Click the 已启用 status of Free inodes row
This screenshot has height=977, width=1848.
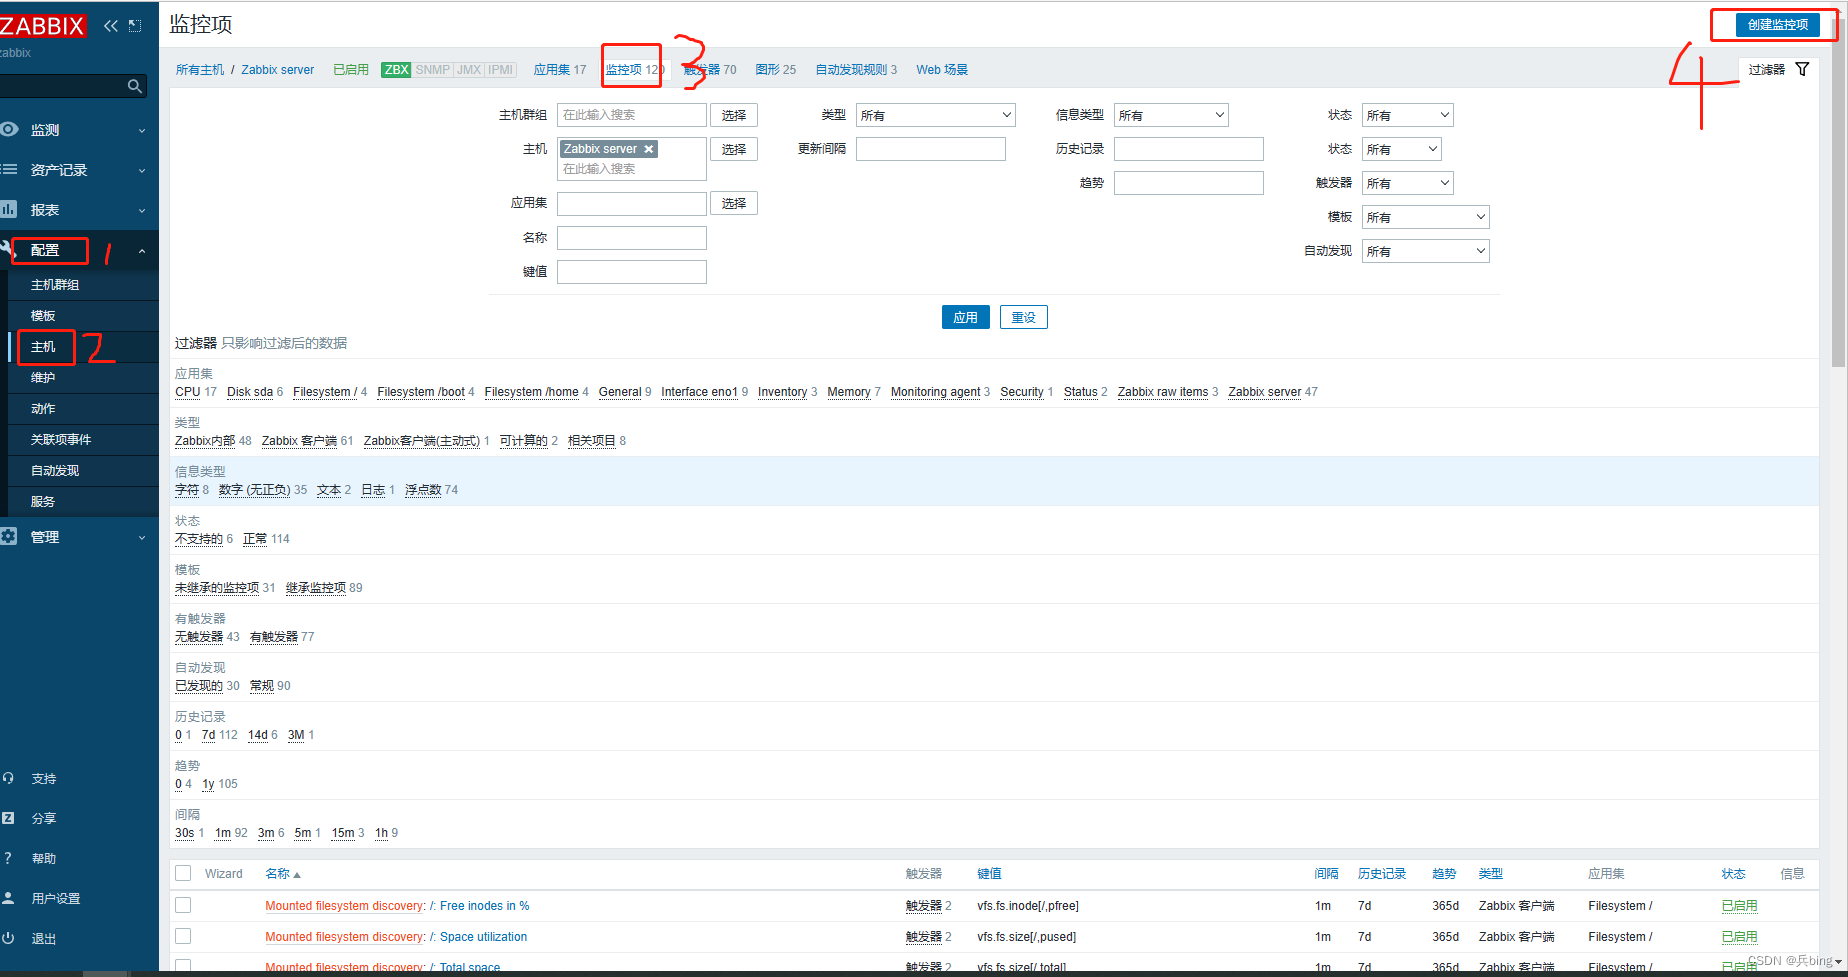tap(1739, 906)
